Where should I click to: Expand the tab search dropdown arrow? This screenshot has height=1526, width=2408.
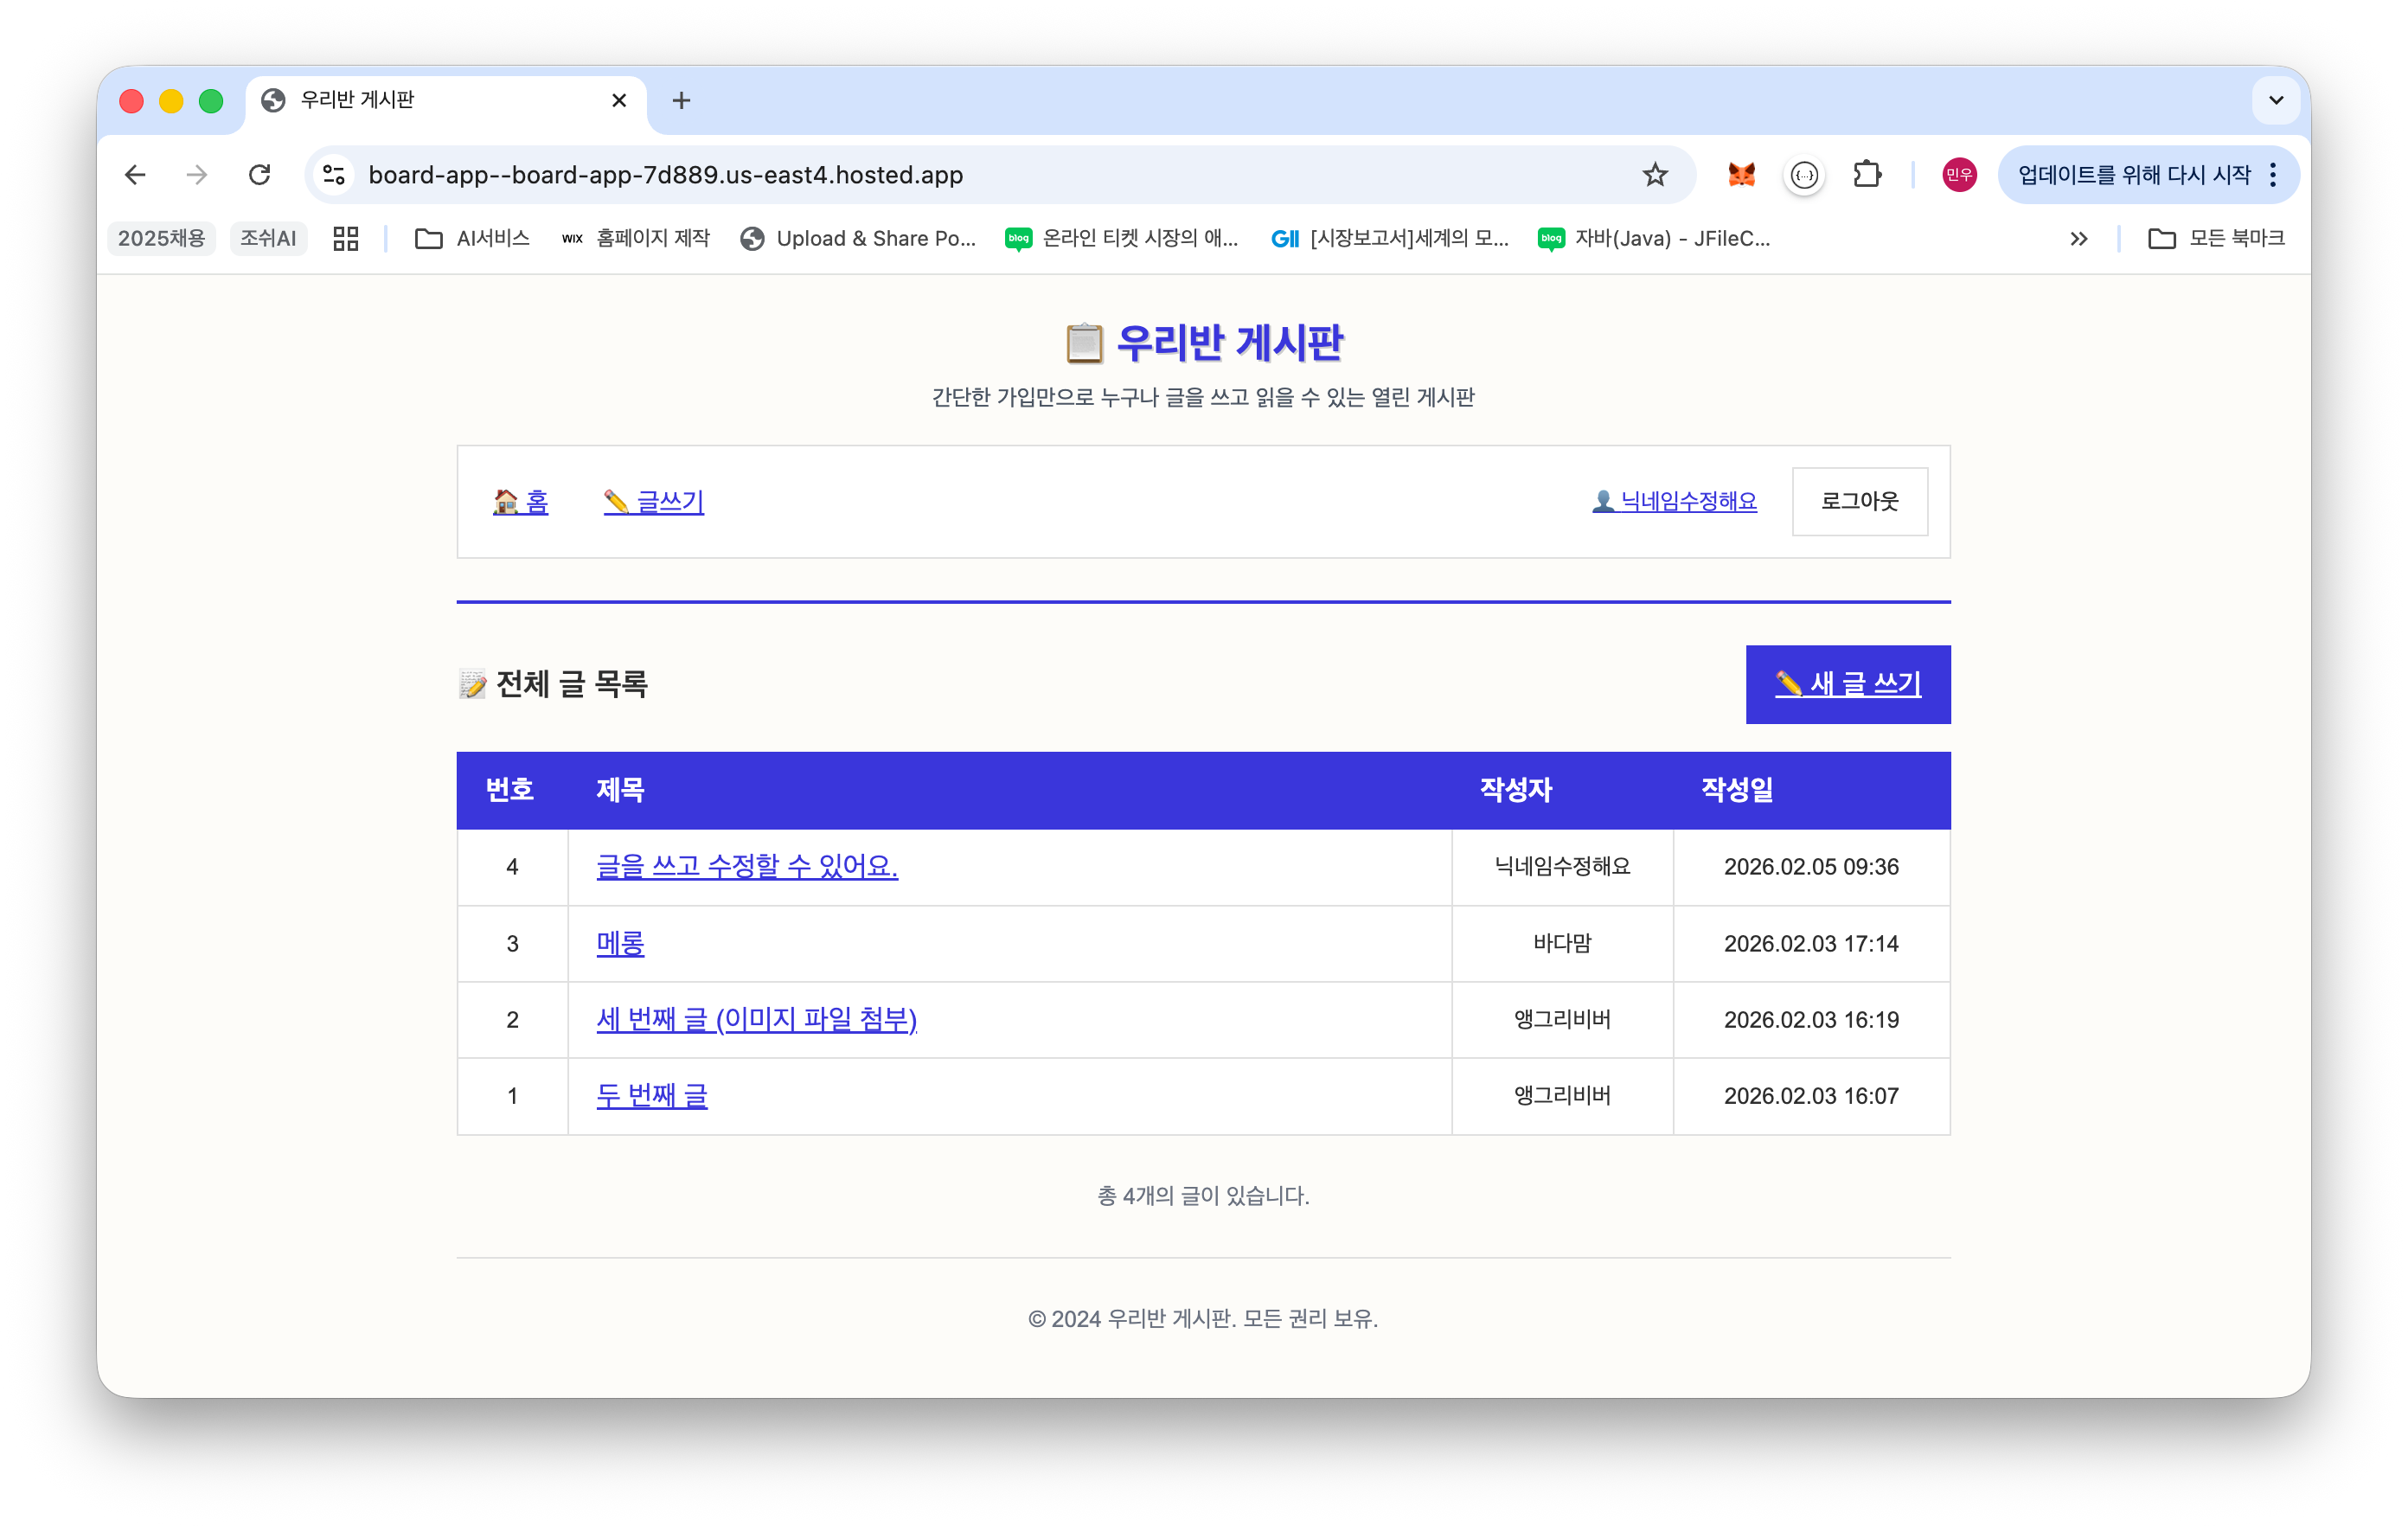pos(2275,100)
